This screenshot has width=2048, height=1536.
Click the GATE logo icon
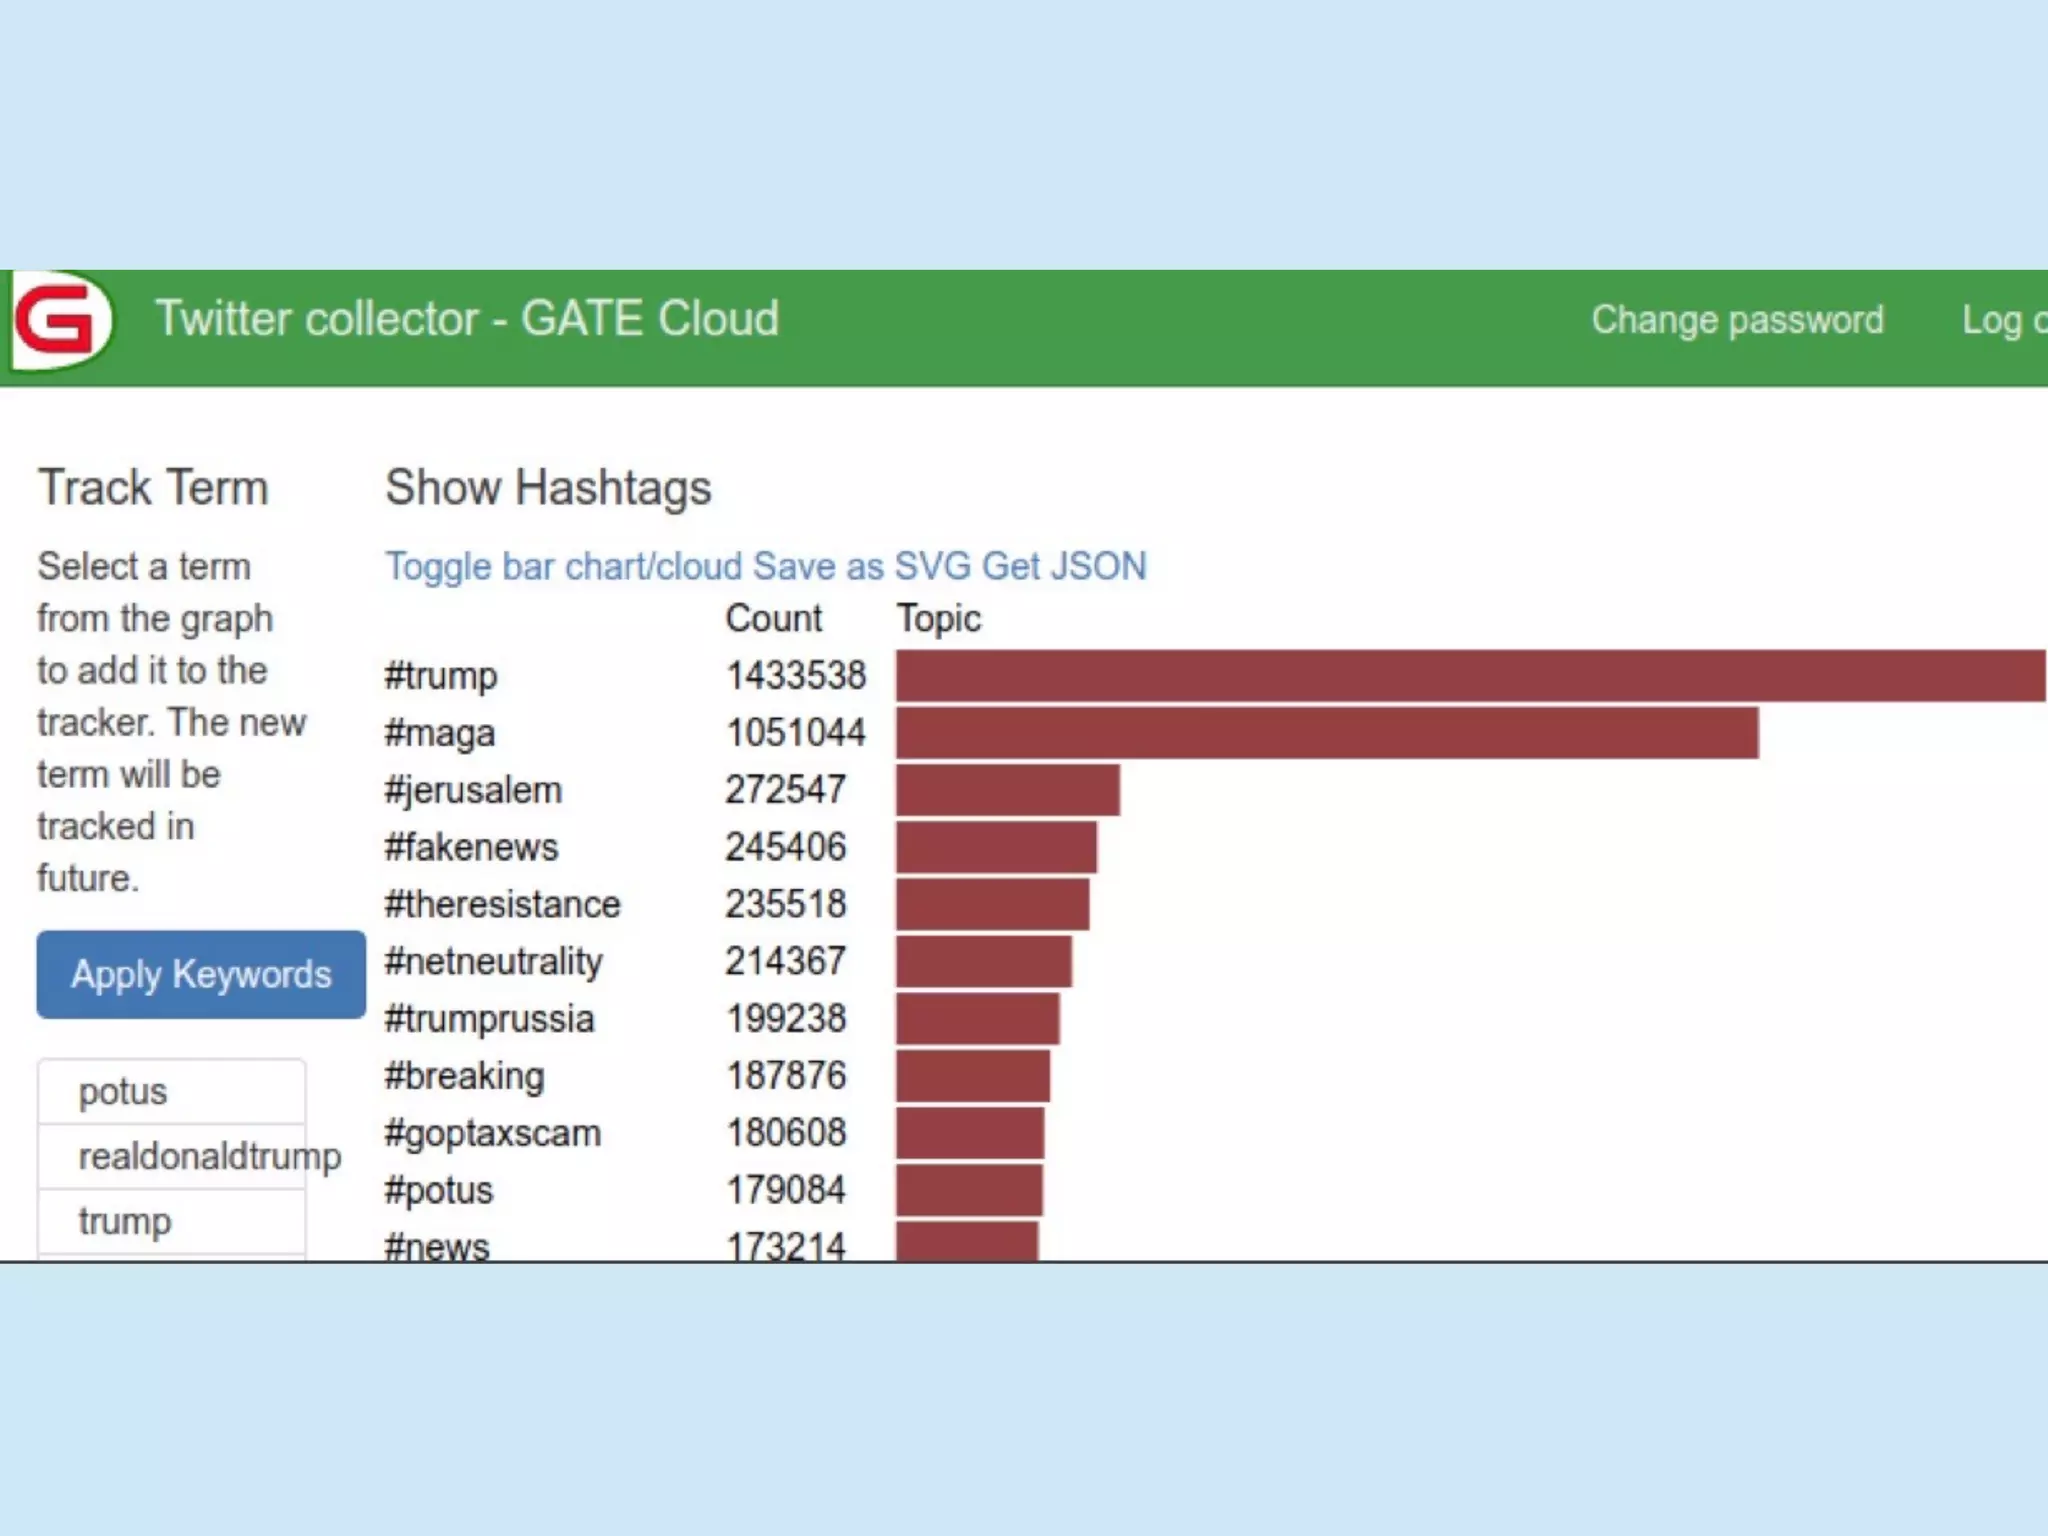click(x=60, y=320)
